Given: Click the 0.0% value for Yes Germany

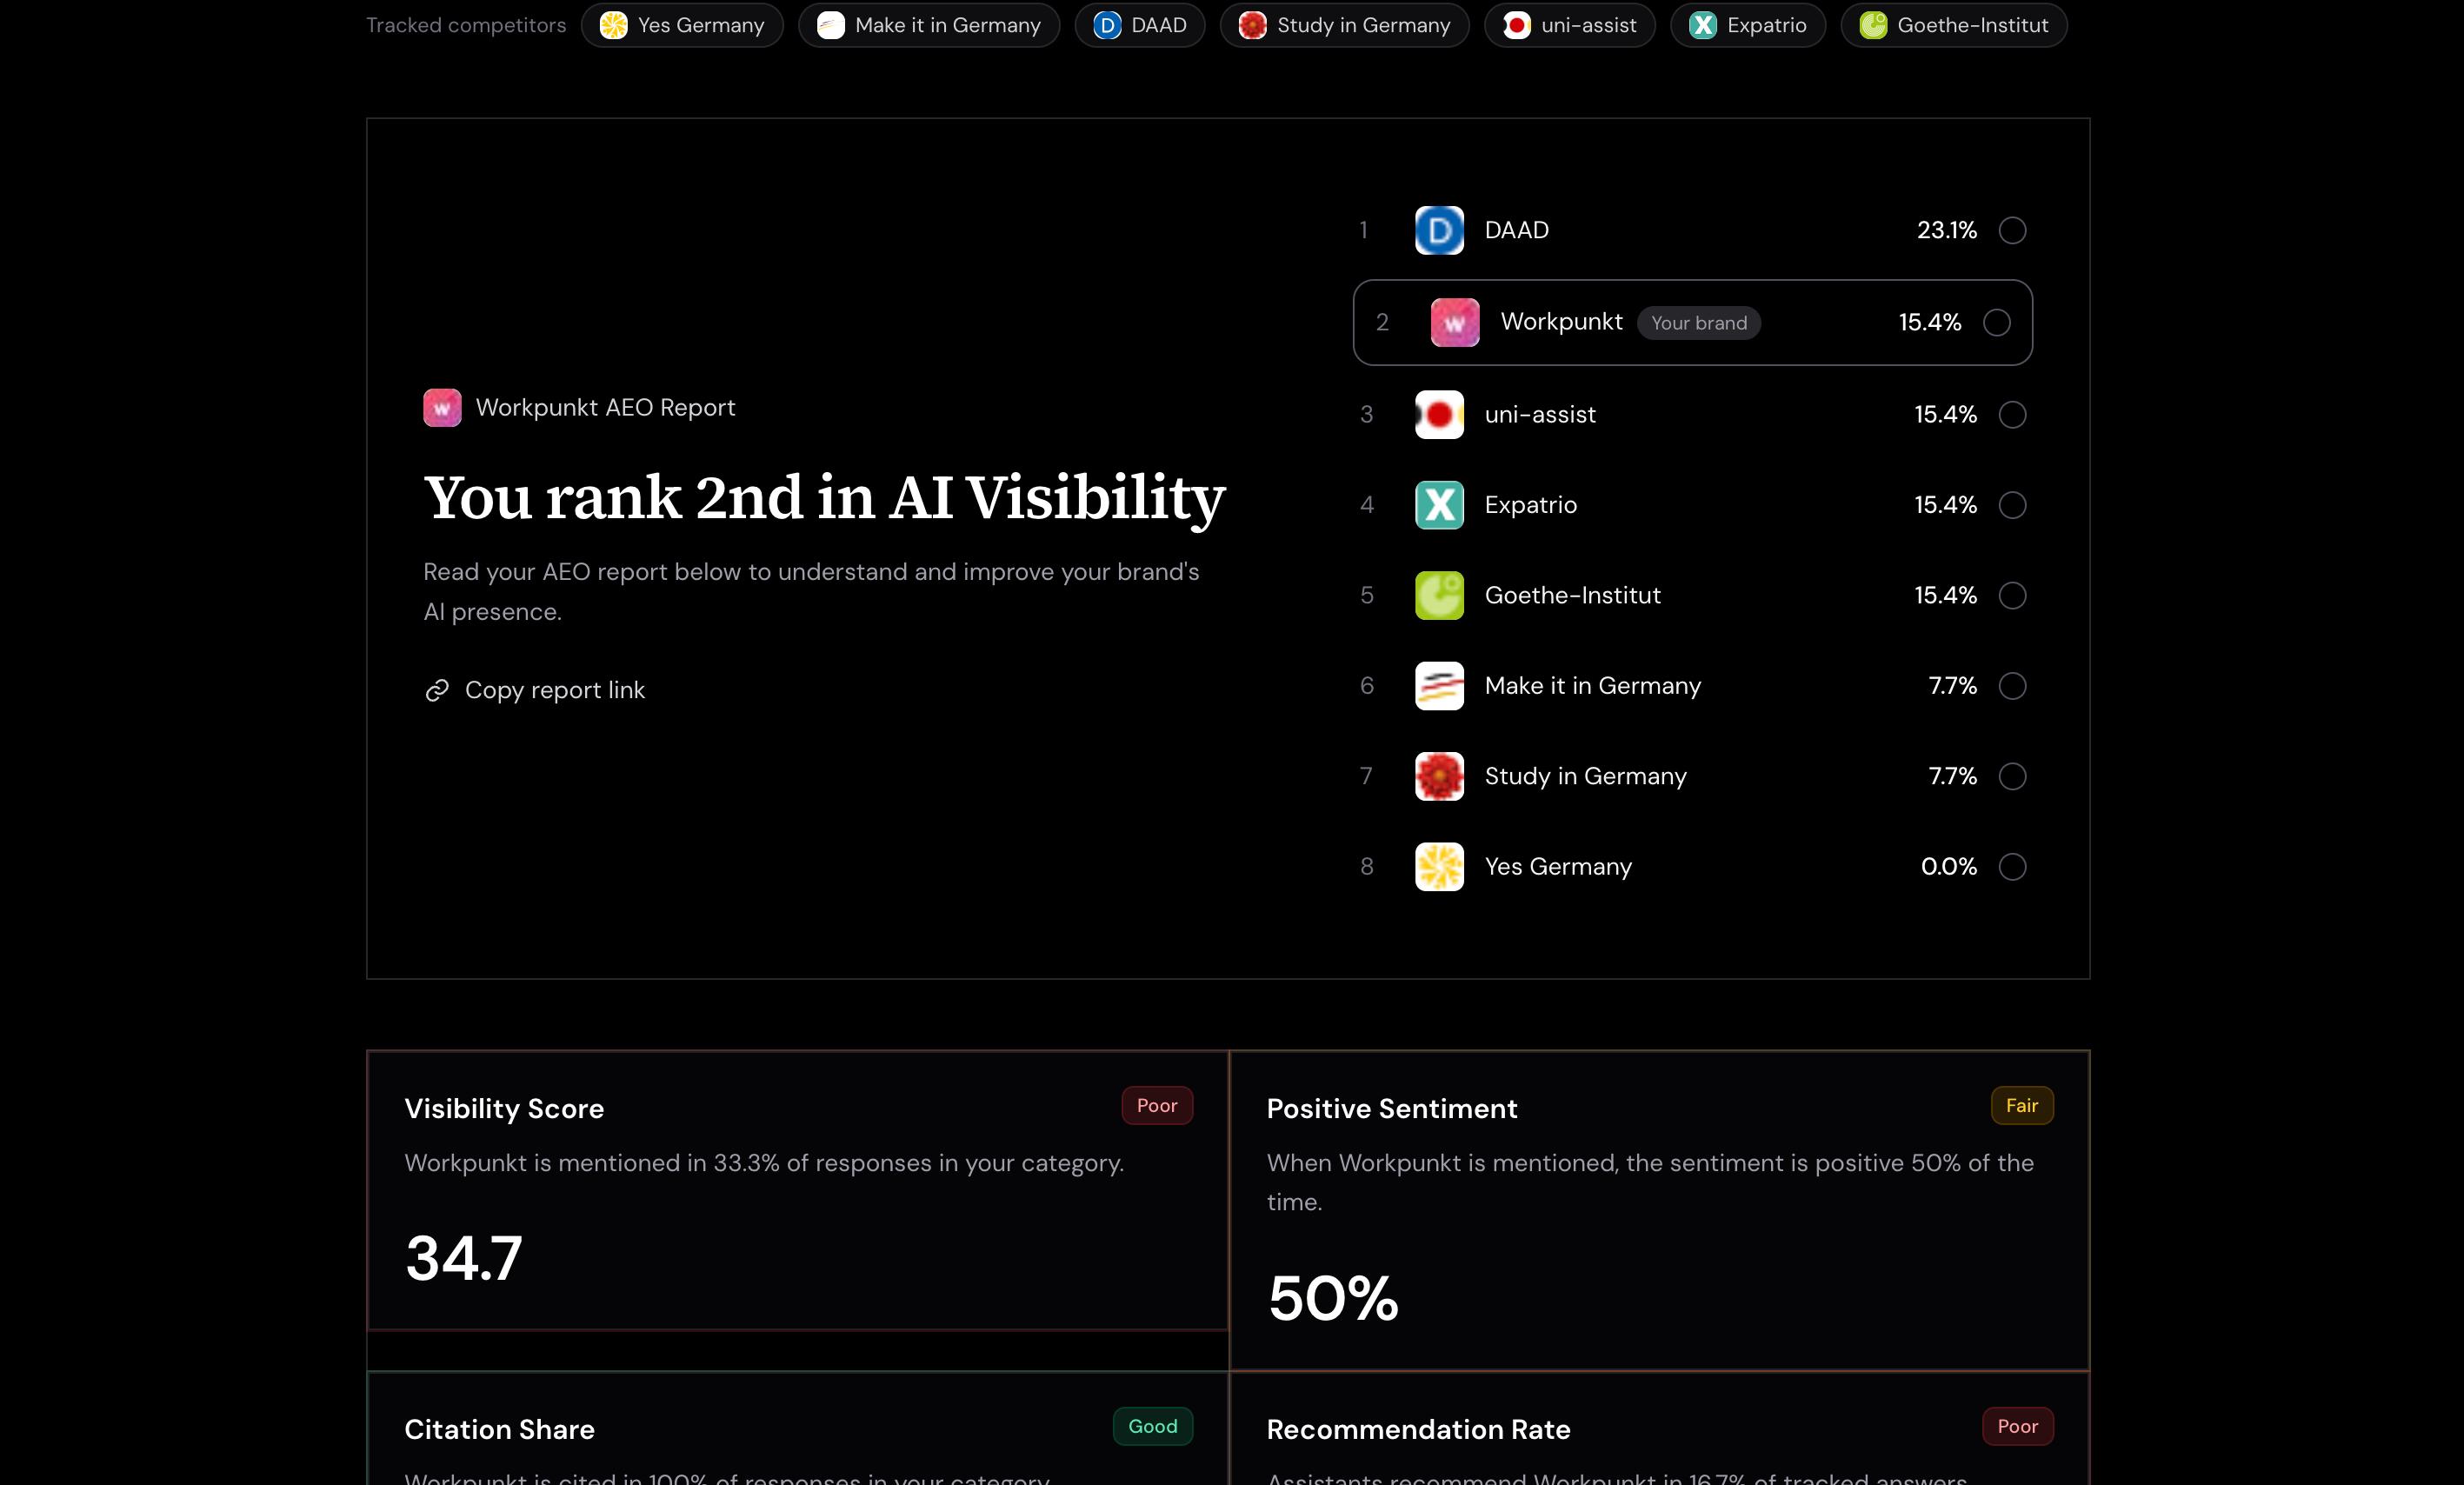Looking at the screenshot, I should pyautogui.click(x=1949, y=866).
